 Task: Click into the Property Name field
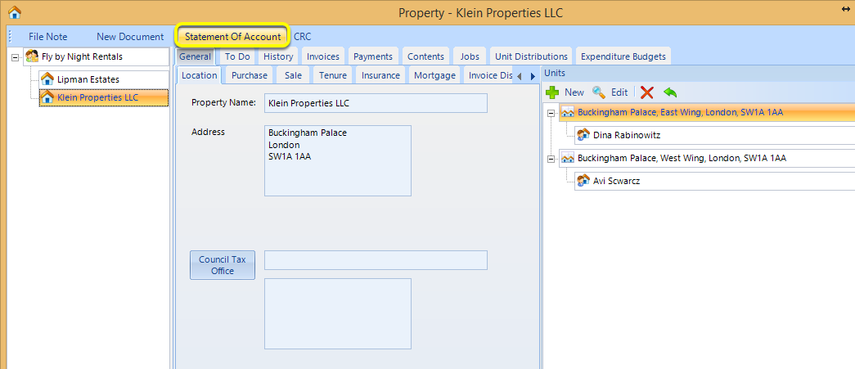pyautogui.click(x=376, y=103)
